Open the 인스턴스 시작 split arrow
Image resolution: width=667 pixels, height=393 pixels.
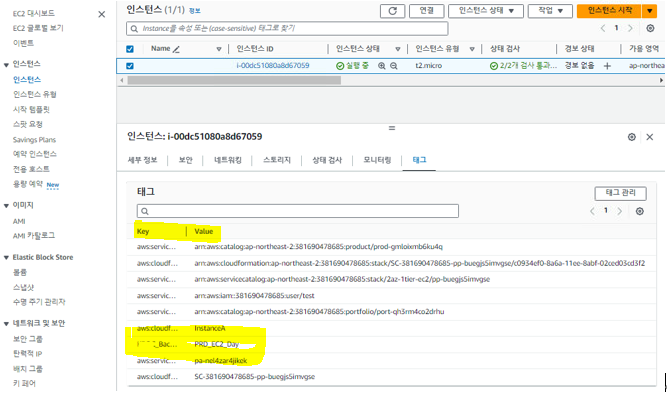(x=649, y=11)
